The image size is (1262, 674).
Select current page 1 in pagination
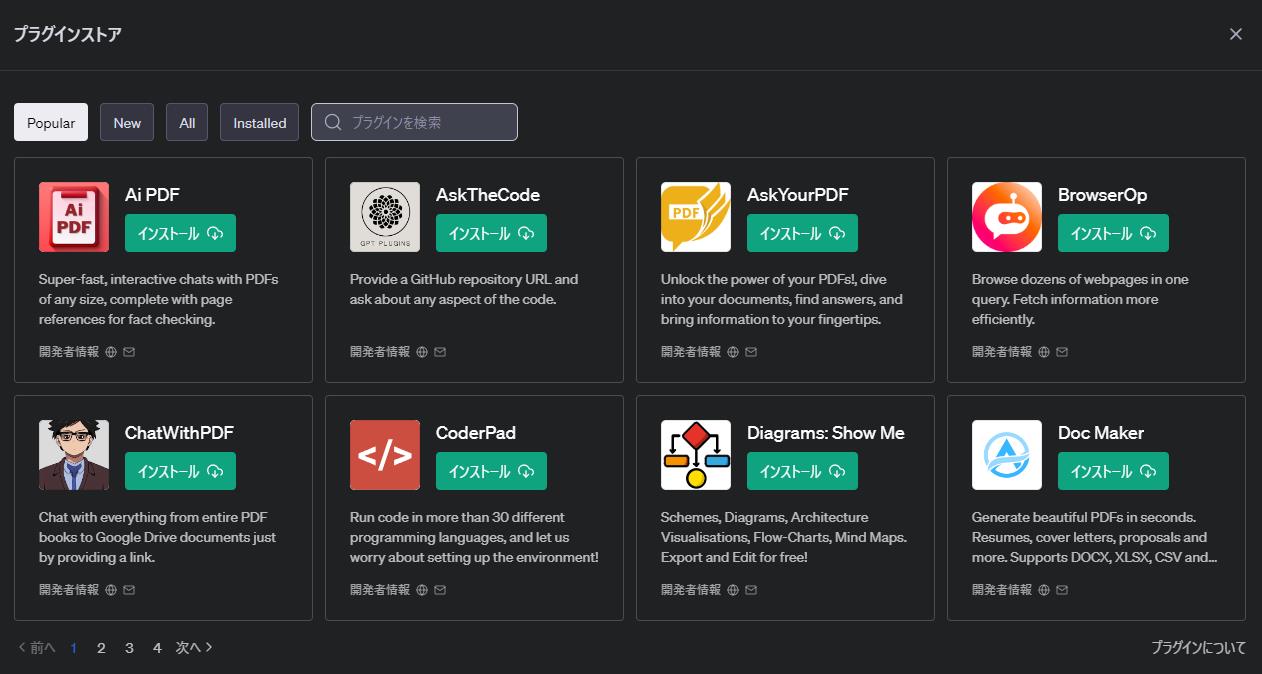tap(74, 648)
